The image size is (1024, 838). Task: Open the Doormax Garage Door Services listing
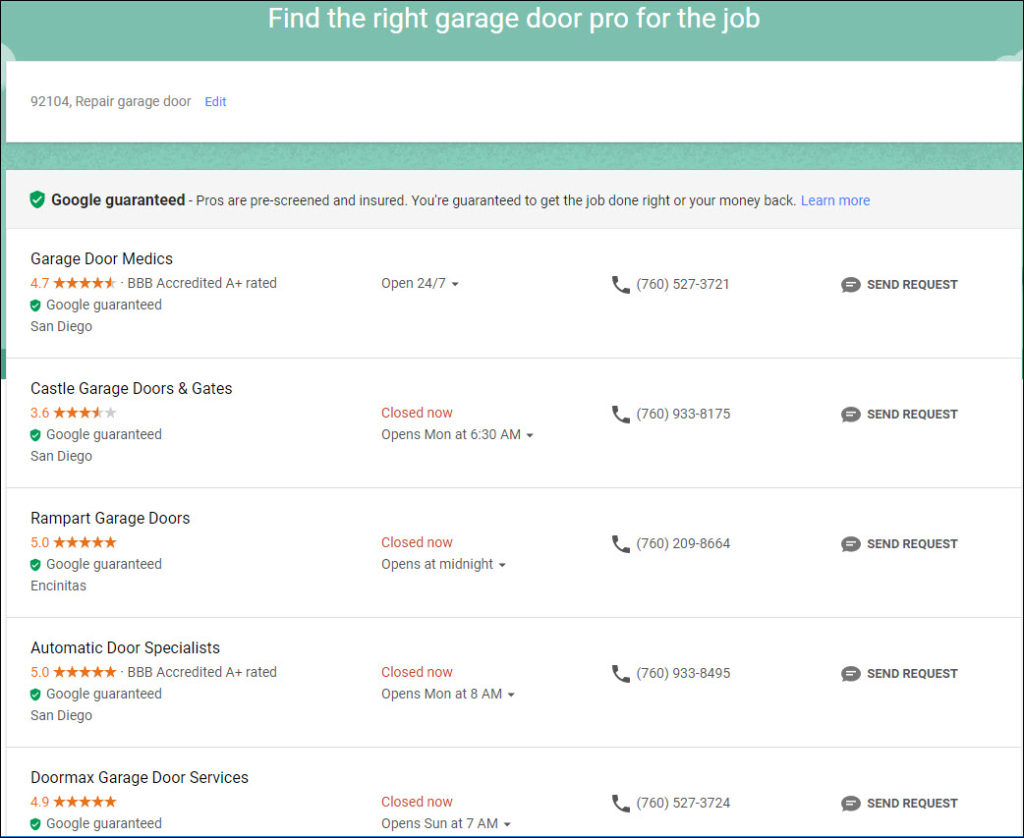(x=139, y=777)
